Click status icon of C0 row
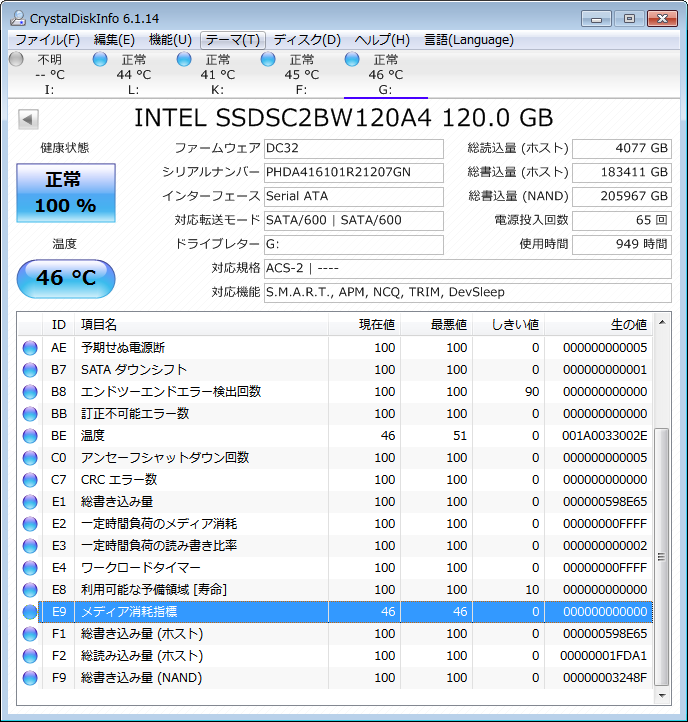Viewport: 688px width, 722px height. click(30, 458)
